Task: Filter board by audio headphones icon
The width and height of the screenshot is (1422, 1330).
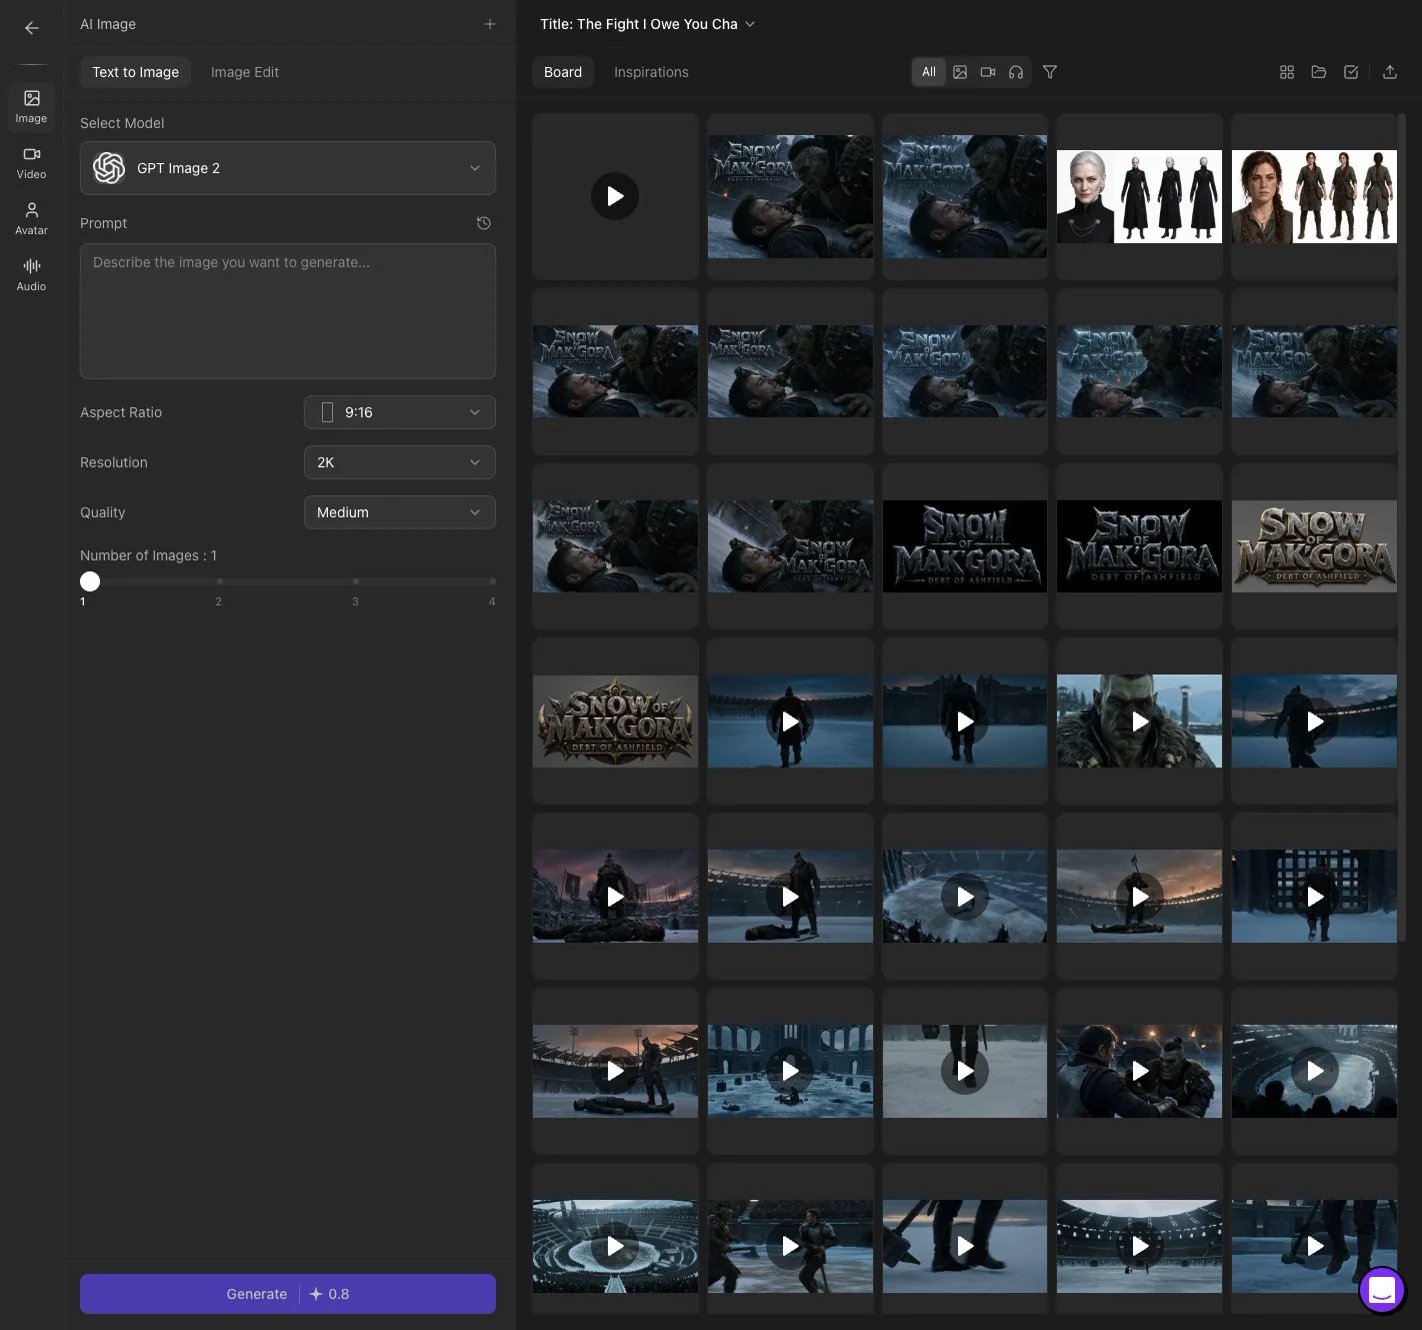Action: (1016, 72)
